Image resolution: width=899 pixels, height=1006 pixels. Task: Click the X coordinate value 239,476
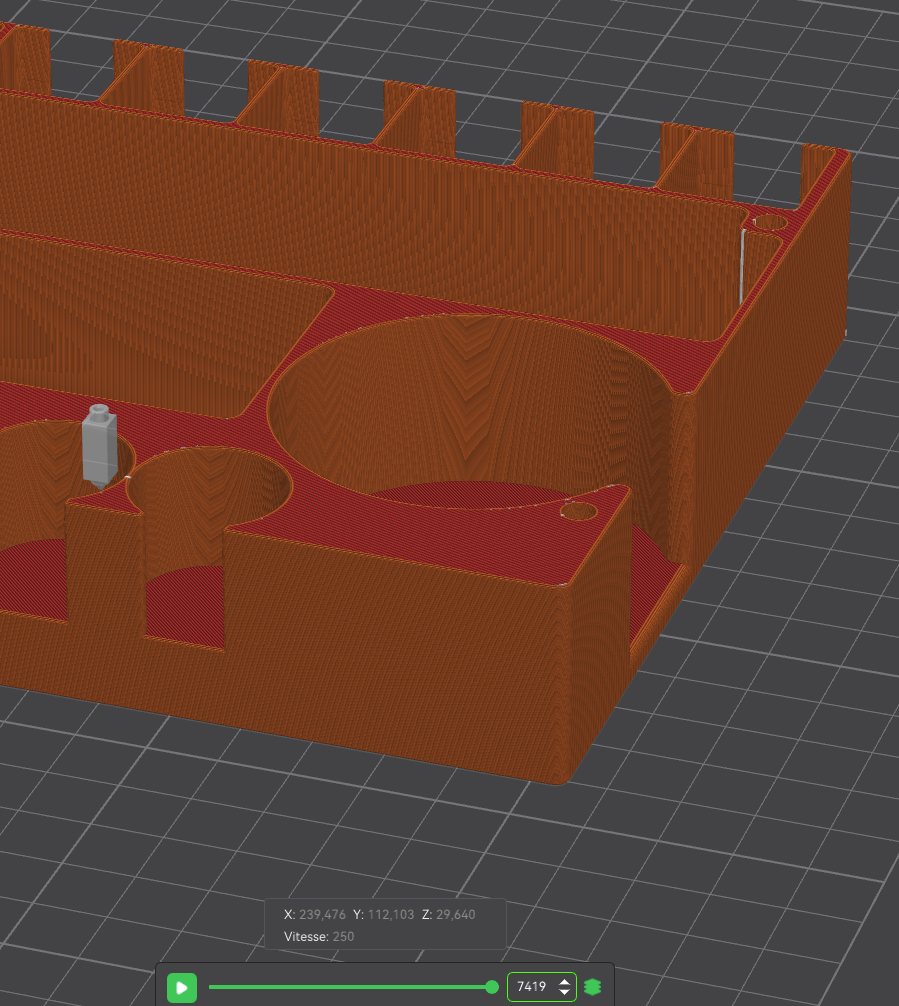[x=322, y=914]
